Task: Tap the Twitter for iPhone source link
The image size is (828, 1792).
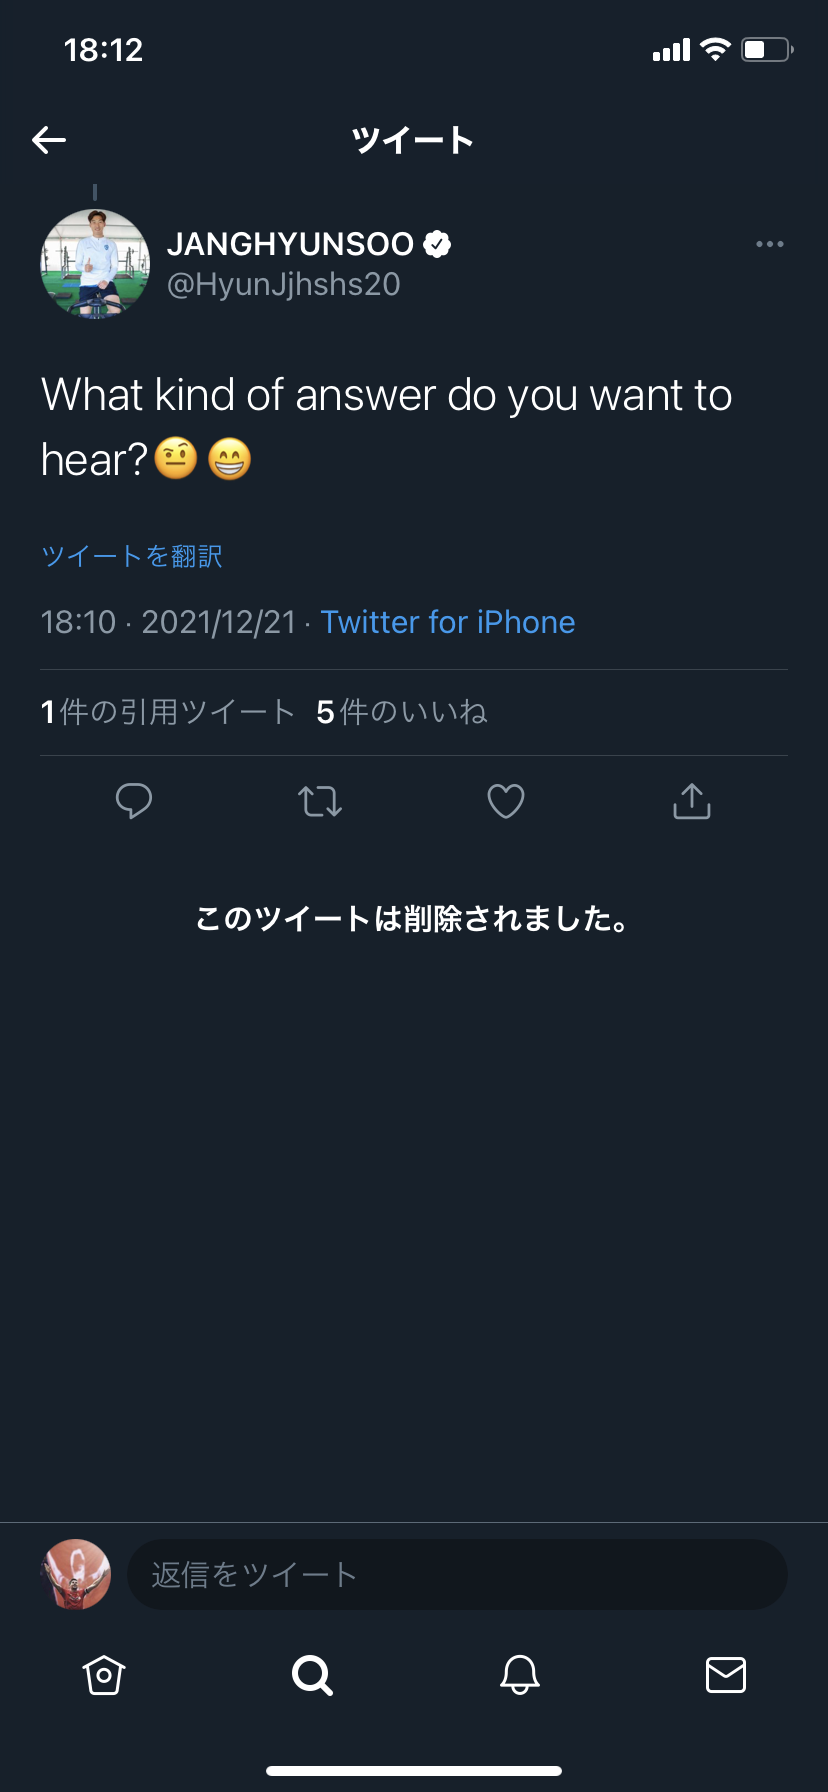Action: click(448, 622)
